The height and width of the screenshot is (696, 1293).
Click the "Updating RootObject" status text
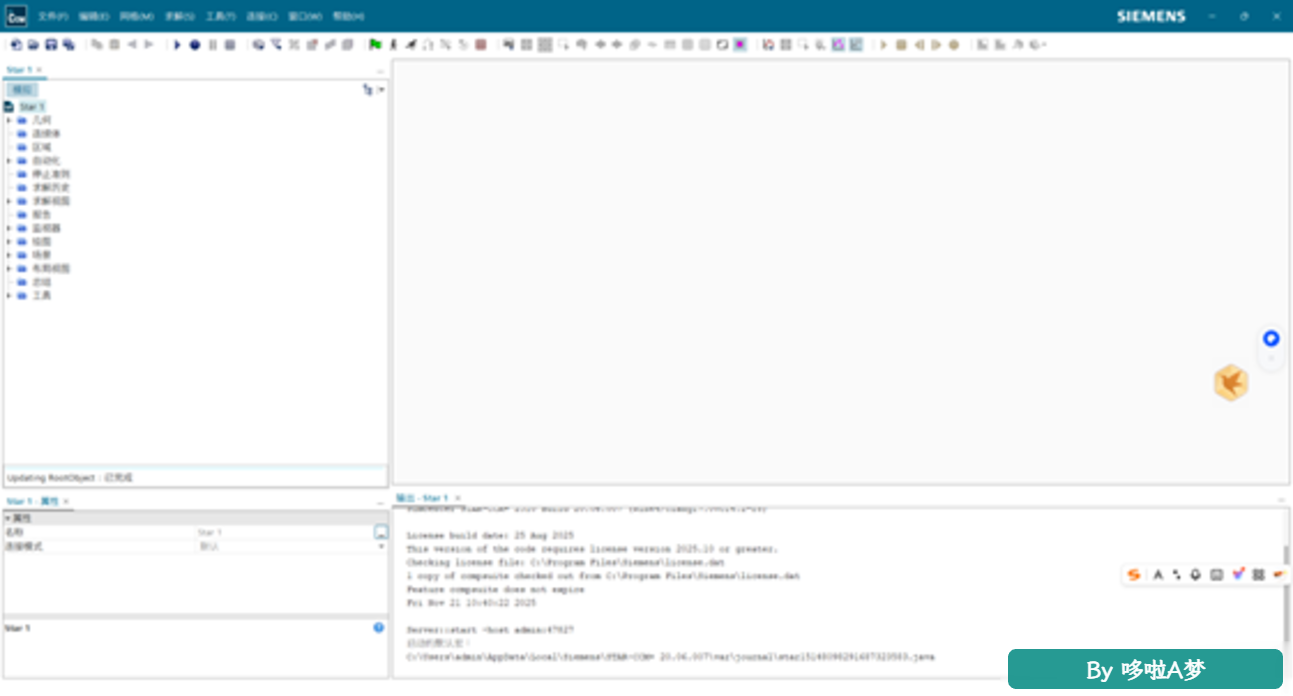pos(70,478)
